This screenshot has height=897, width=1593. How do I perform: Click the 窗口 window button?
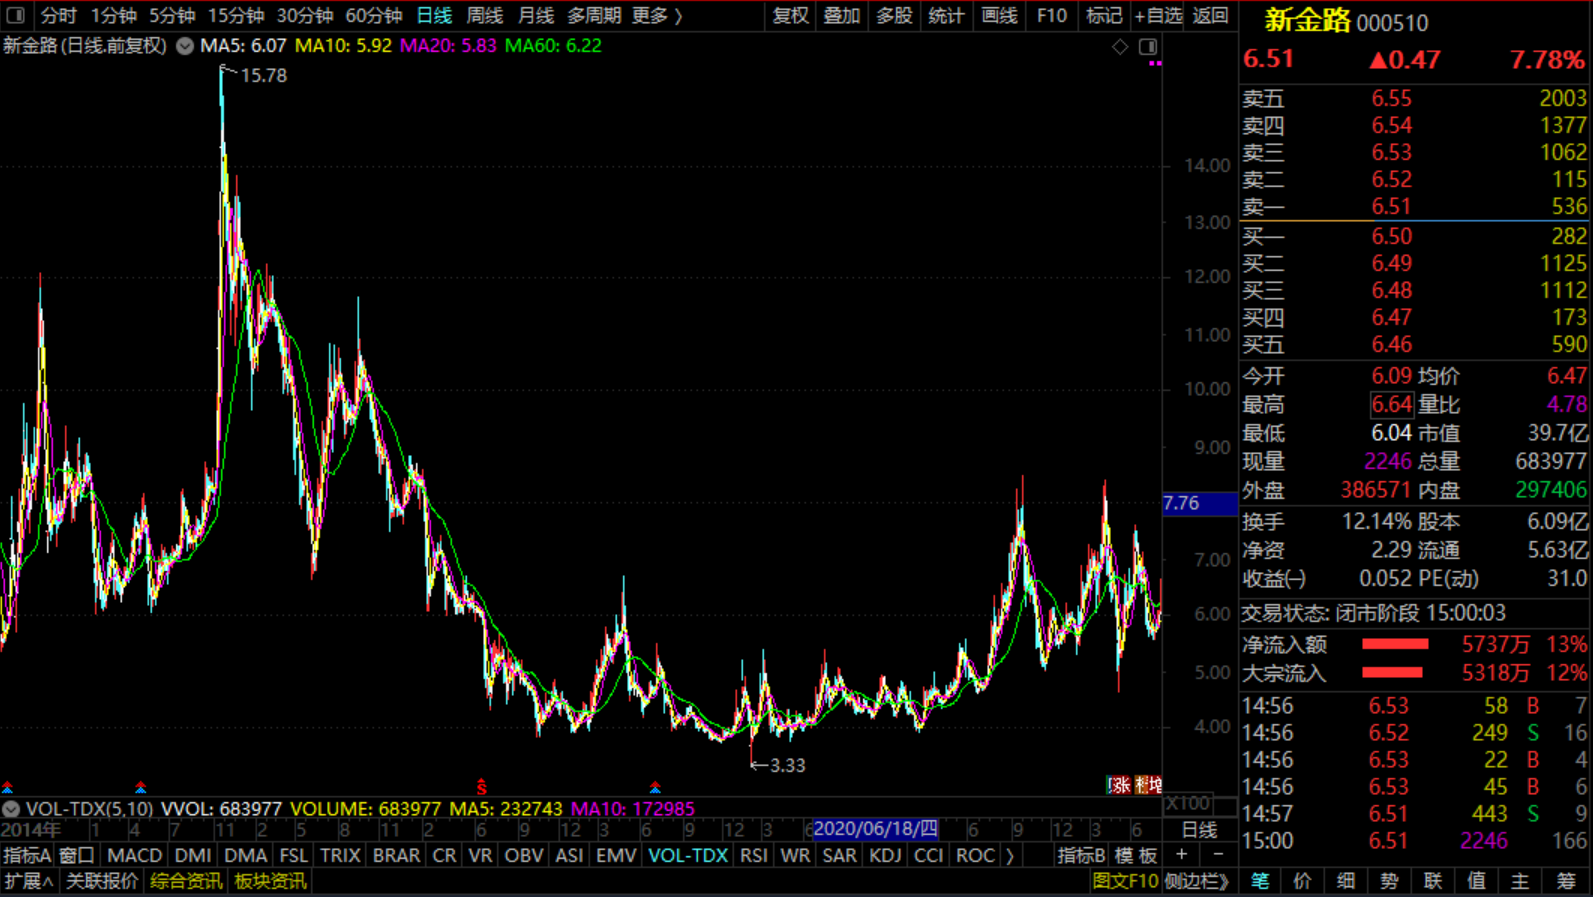click(77, 855)
